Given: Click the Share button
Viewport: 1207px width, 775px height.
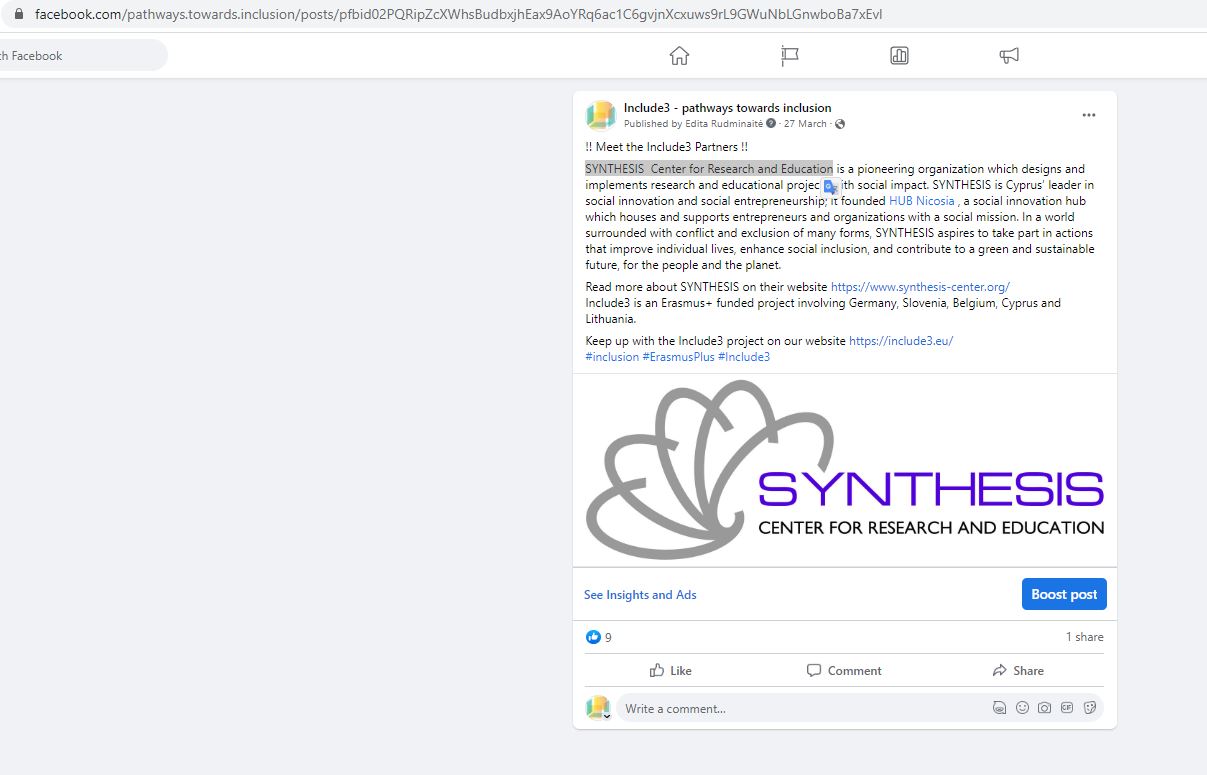Looking at the screenshot, I should tap(1018, 671).
